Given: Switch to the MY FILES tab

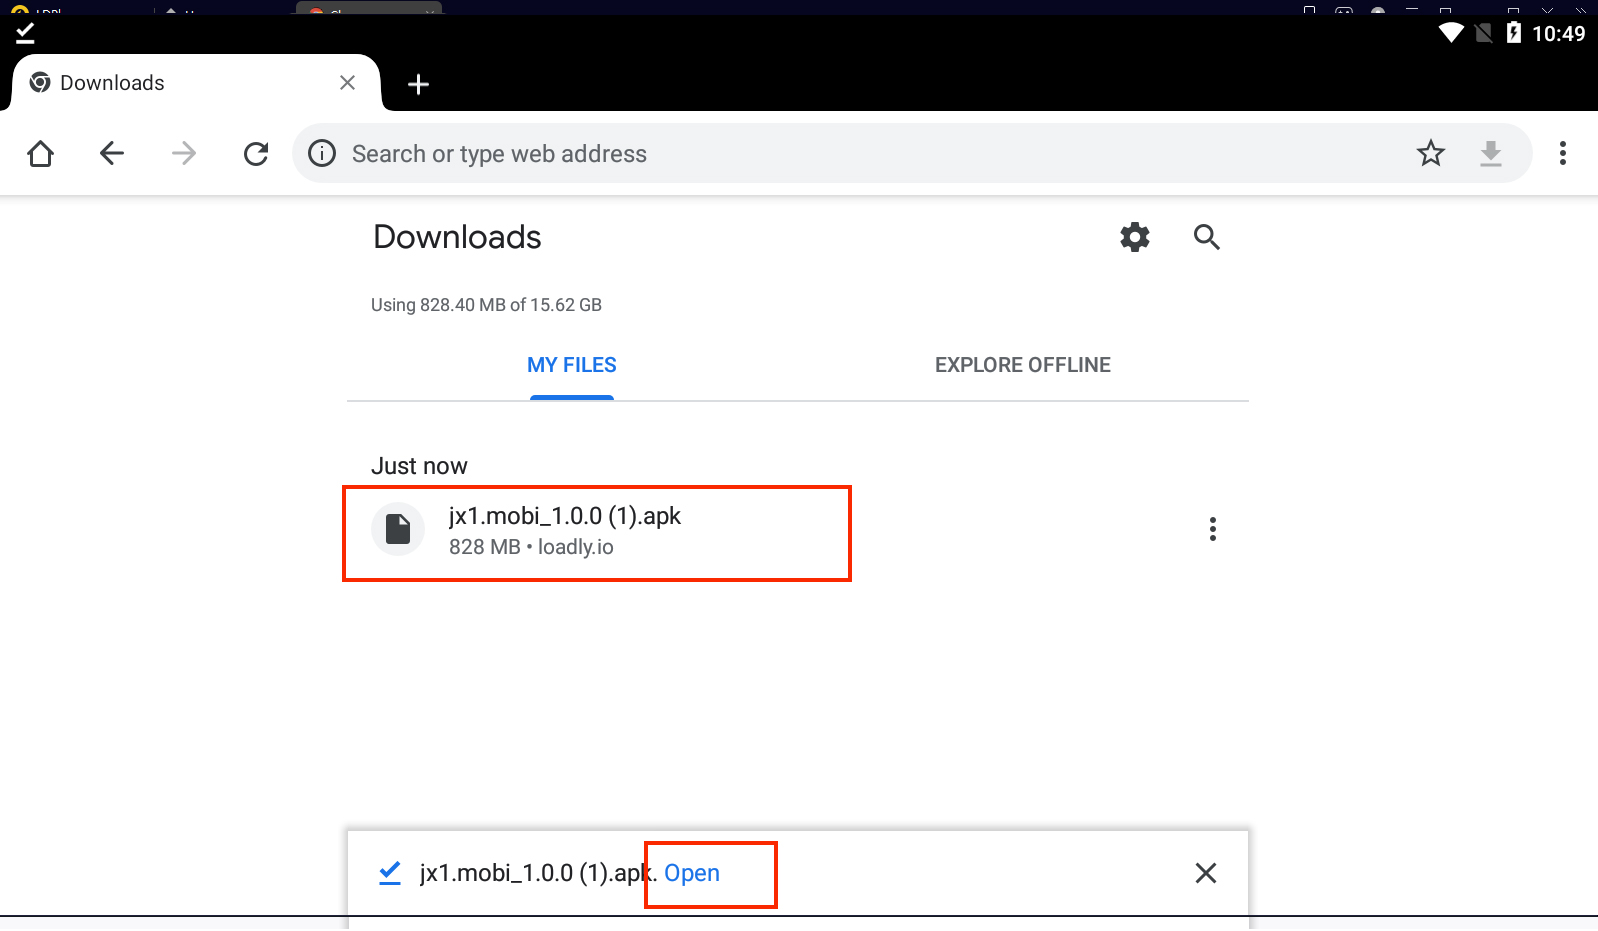Looking at the screenshot, I should pos(572,366).
